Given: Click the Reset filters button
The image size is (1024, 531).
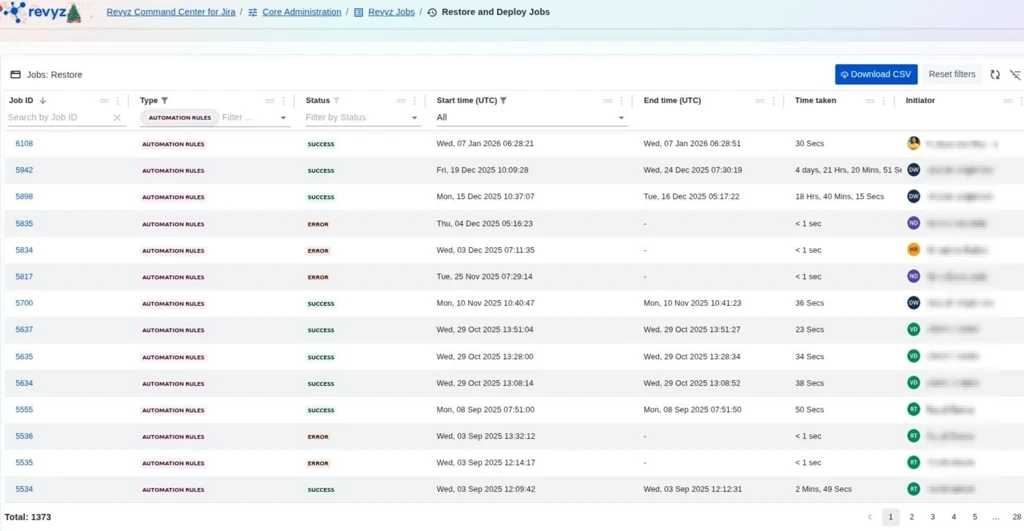Looking at the screenshot, I should 951,75.
